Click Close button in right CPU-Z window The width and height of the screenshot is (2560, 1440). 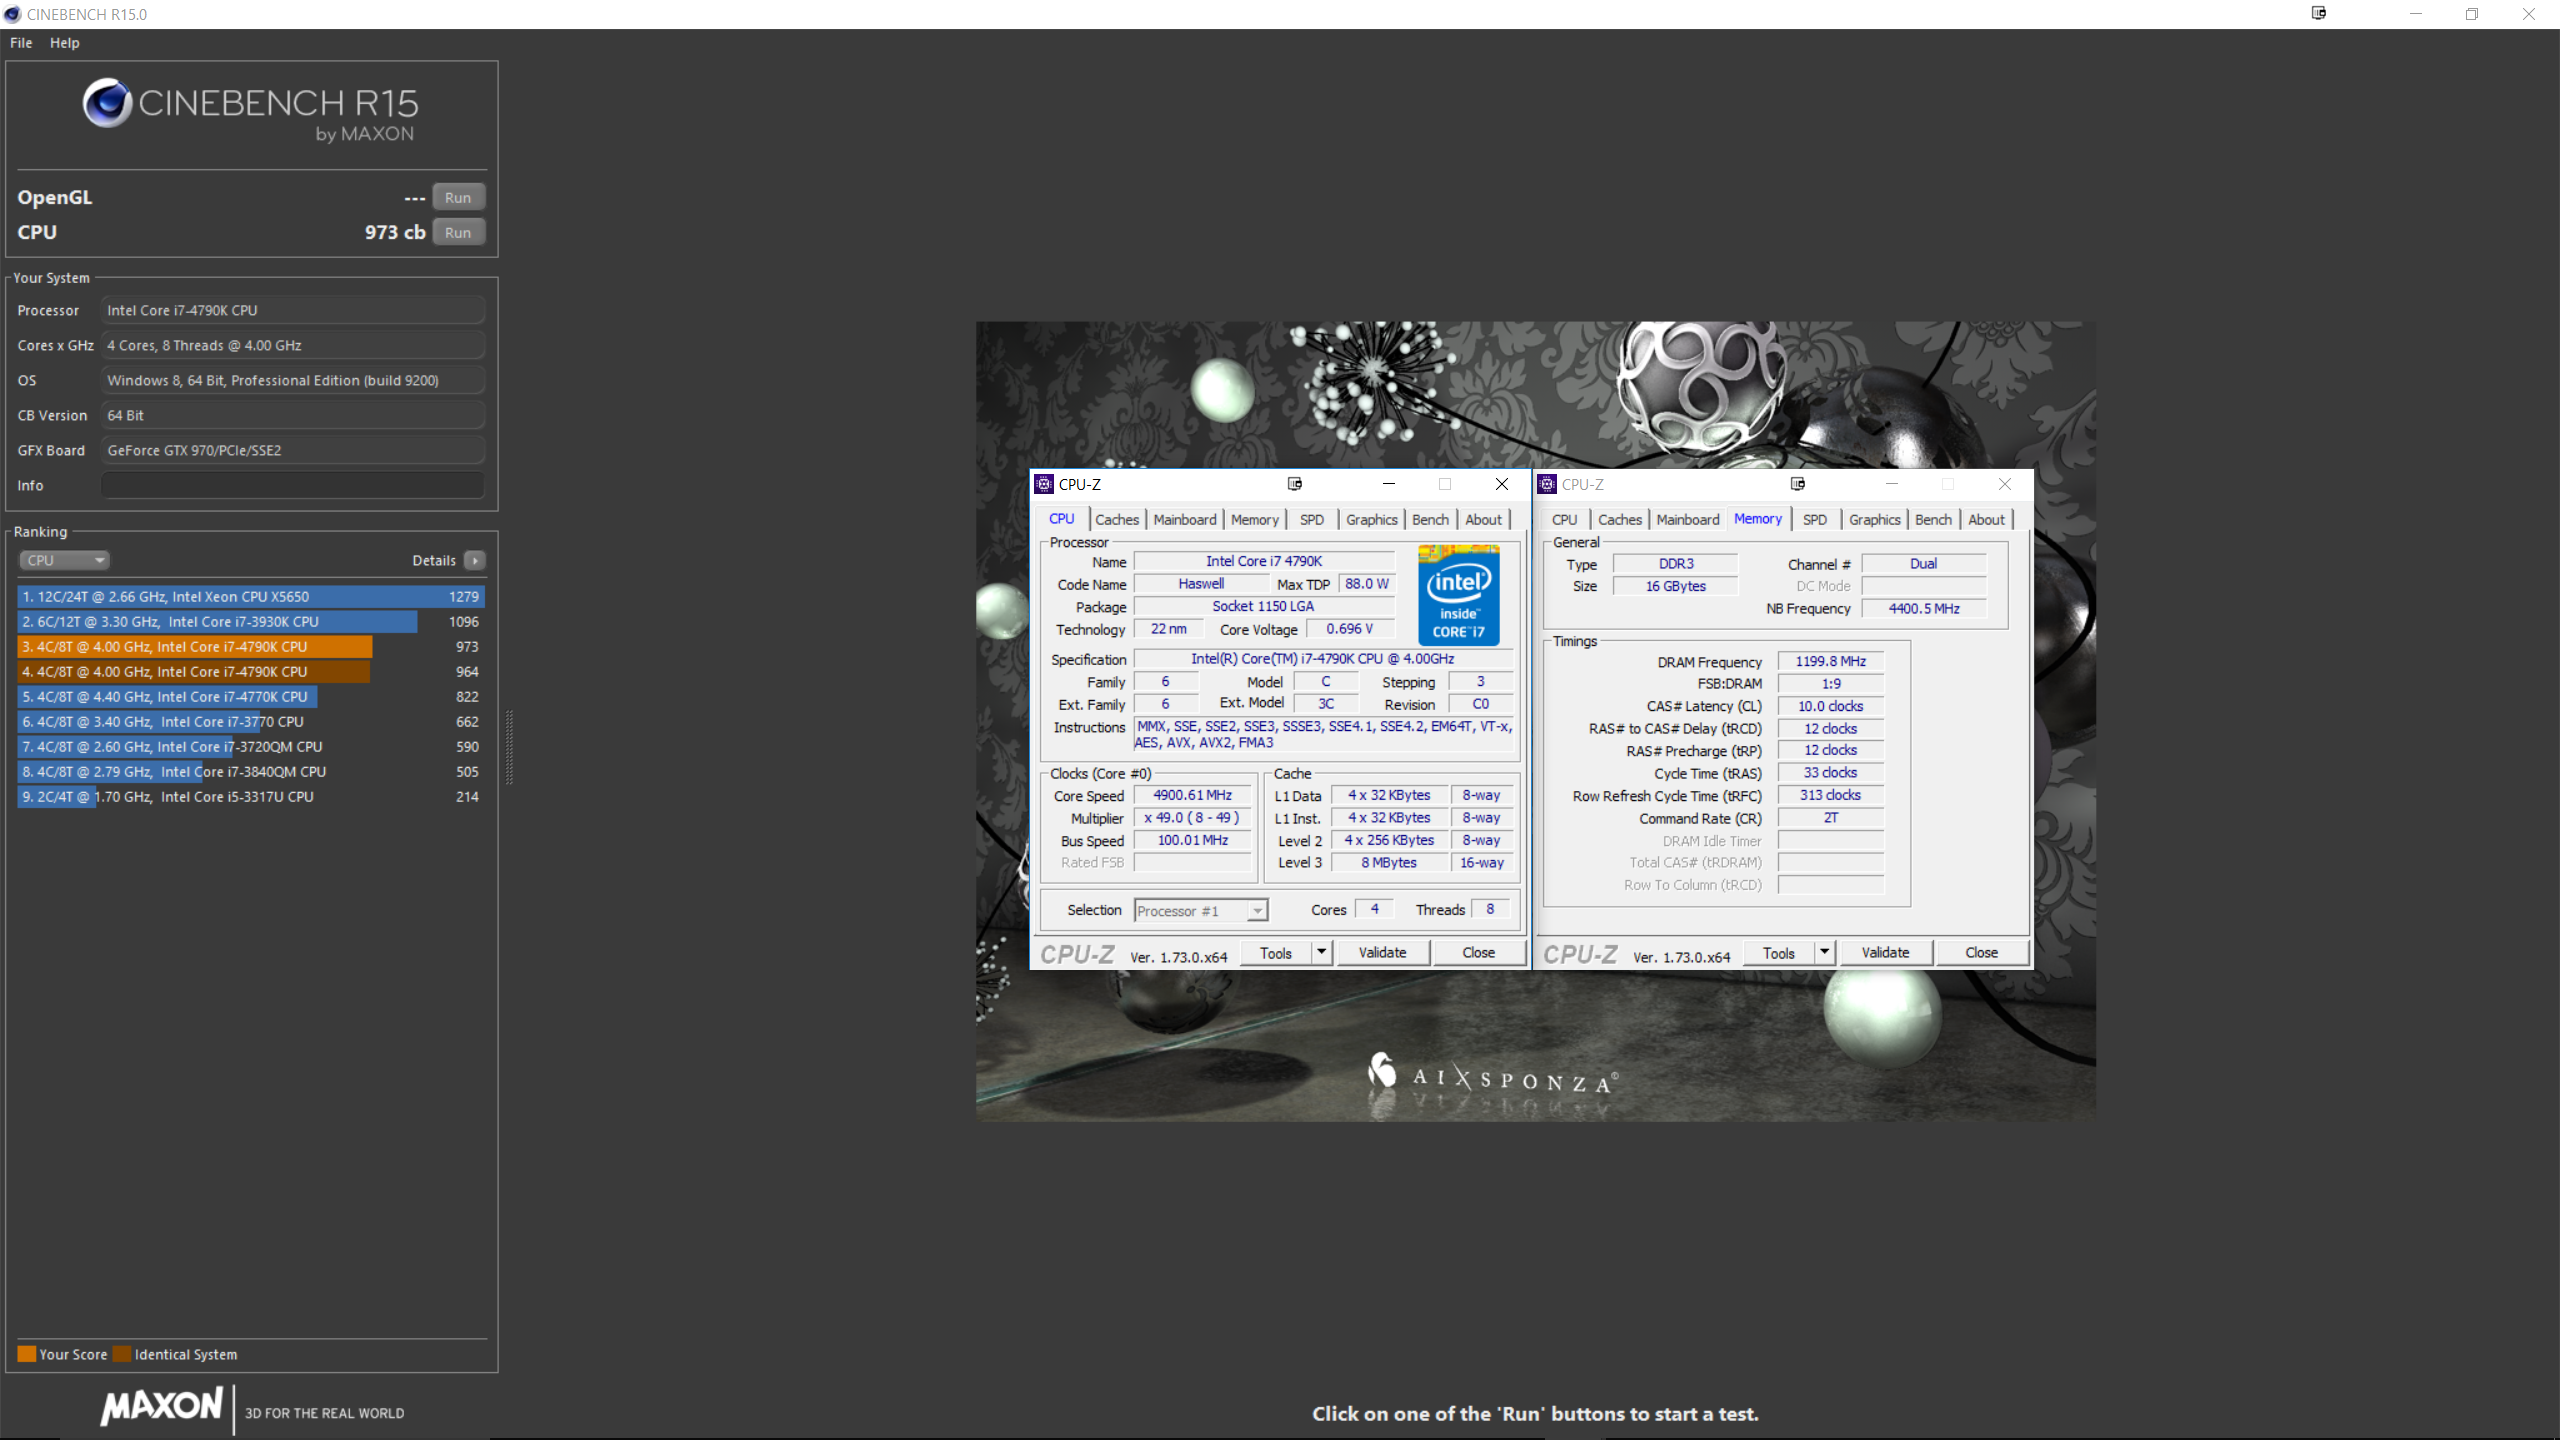pos(1982,953)
